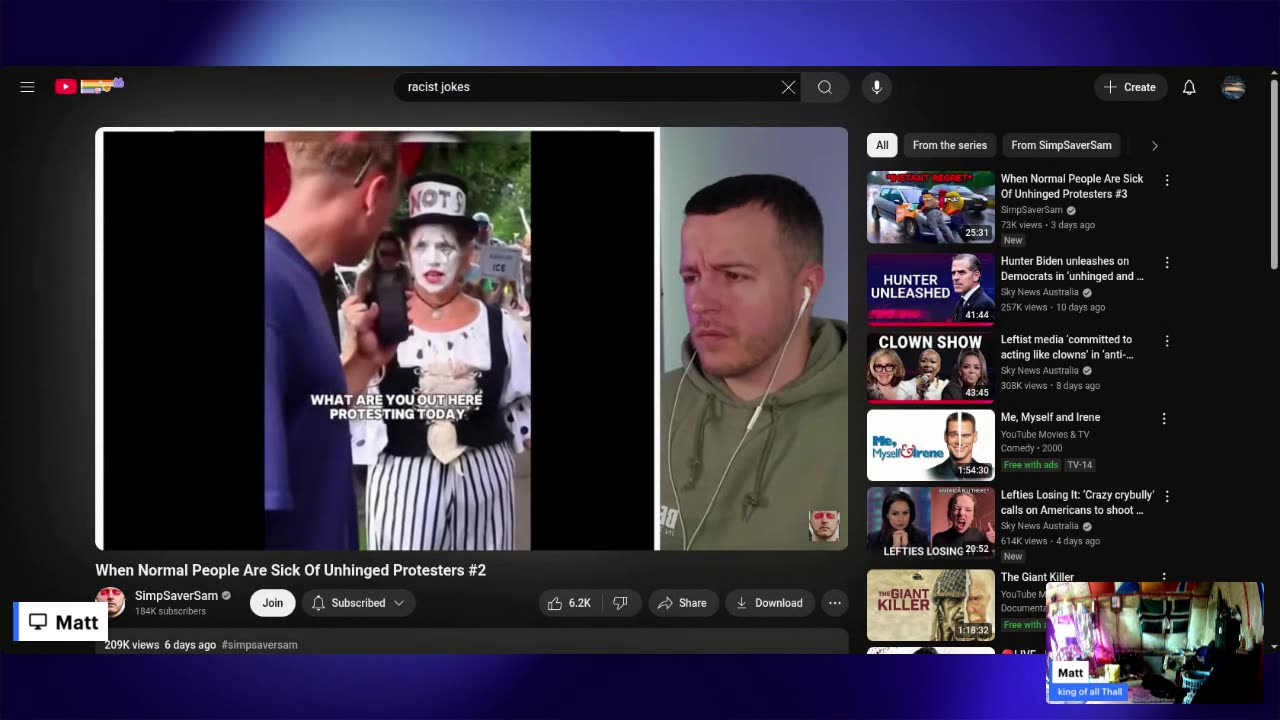Click '209K views 6 days ago' text
Image resolution: width=1280 pixels, height=720 pixels.
[160, 645]
